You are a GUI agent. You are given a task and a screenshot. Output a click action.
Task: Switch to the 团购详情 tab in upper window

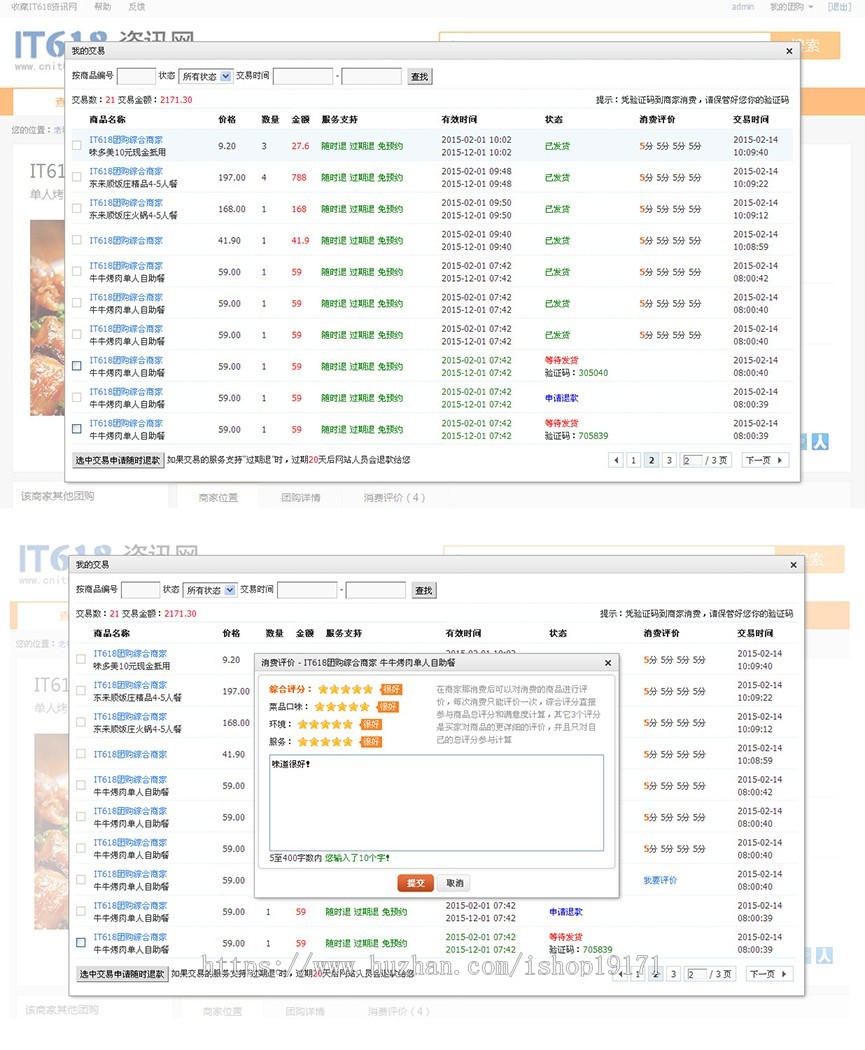pyautogui.click(x=301, y=498)
